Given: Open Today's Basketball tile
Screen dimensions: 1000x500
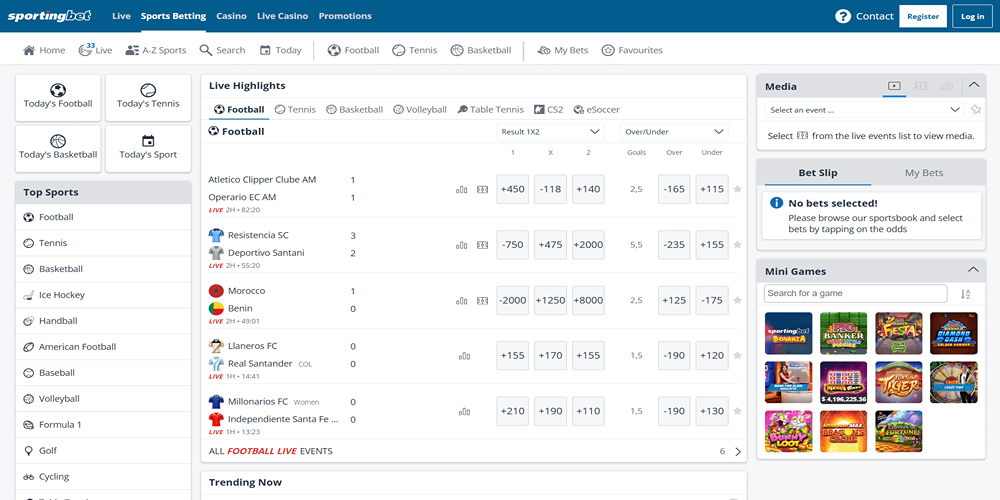Looking at the screenshot, I should coord(58,149).
